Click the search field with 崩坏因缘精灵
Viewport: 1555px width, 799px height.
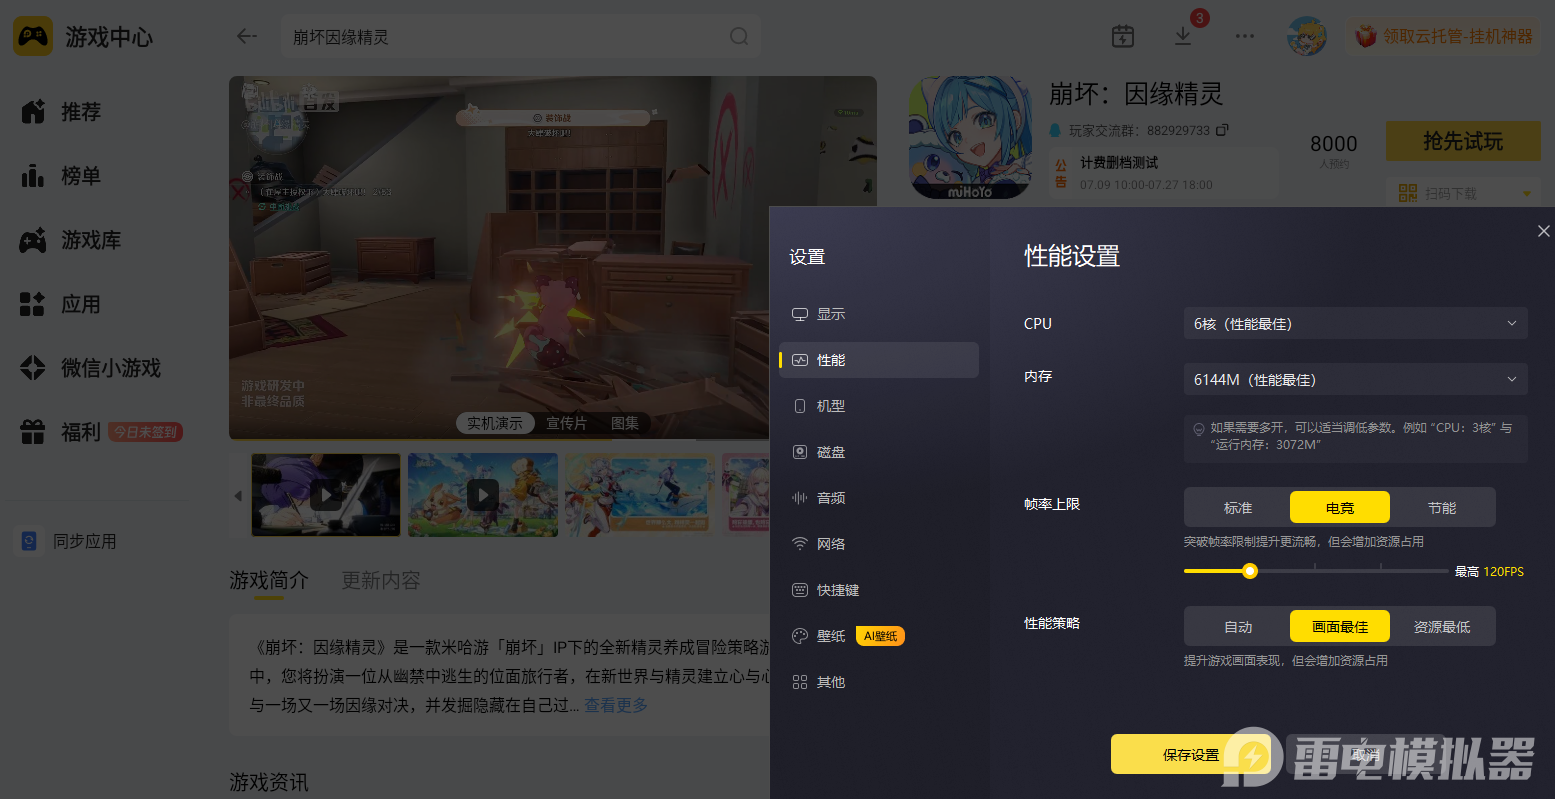tap(520, 37)
